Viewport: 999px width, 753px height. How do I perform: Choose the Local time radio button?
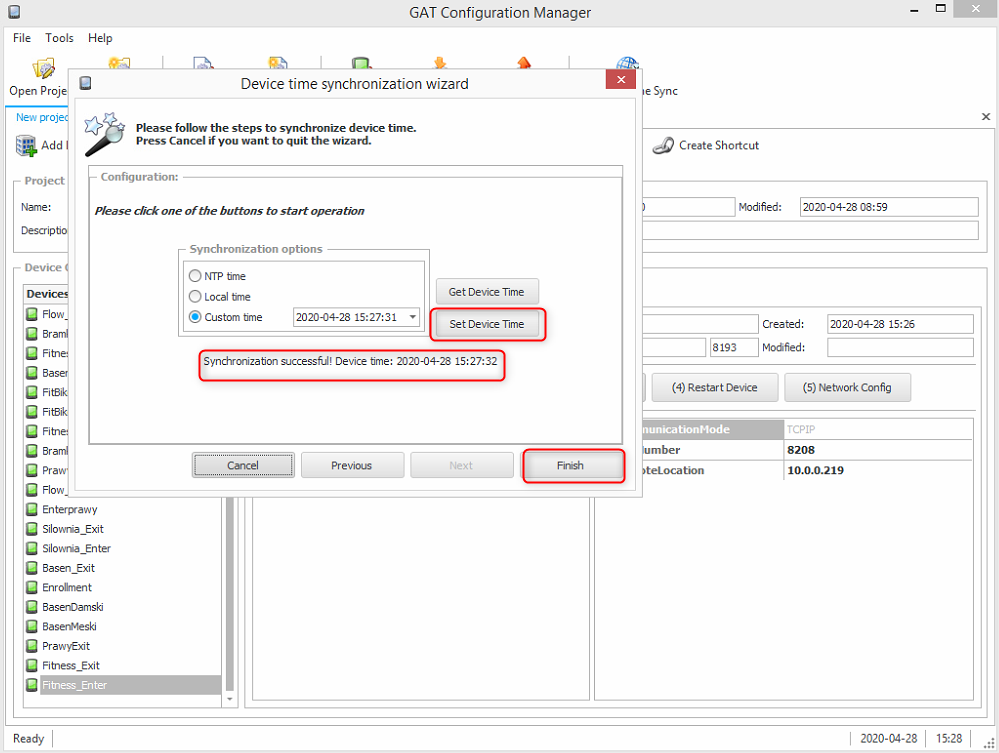tap(195, 297)
